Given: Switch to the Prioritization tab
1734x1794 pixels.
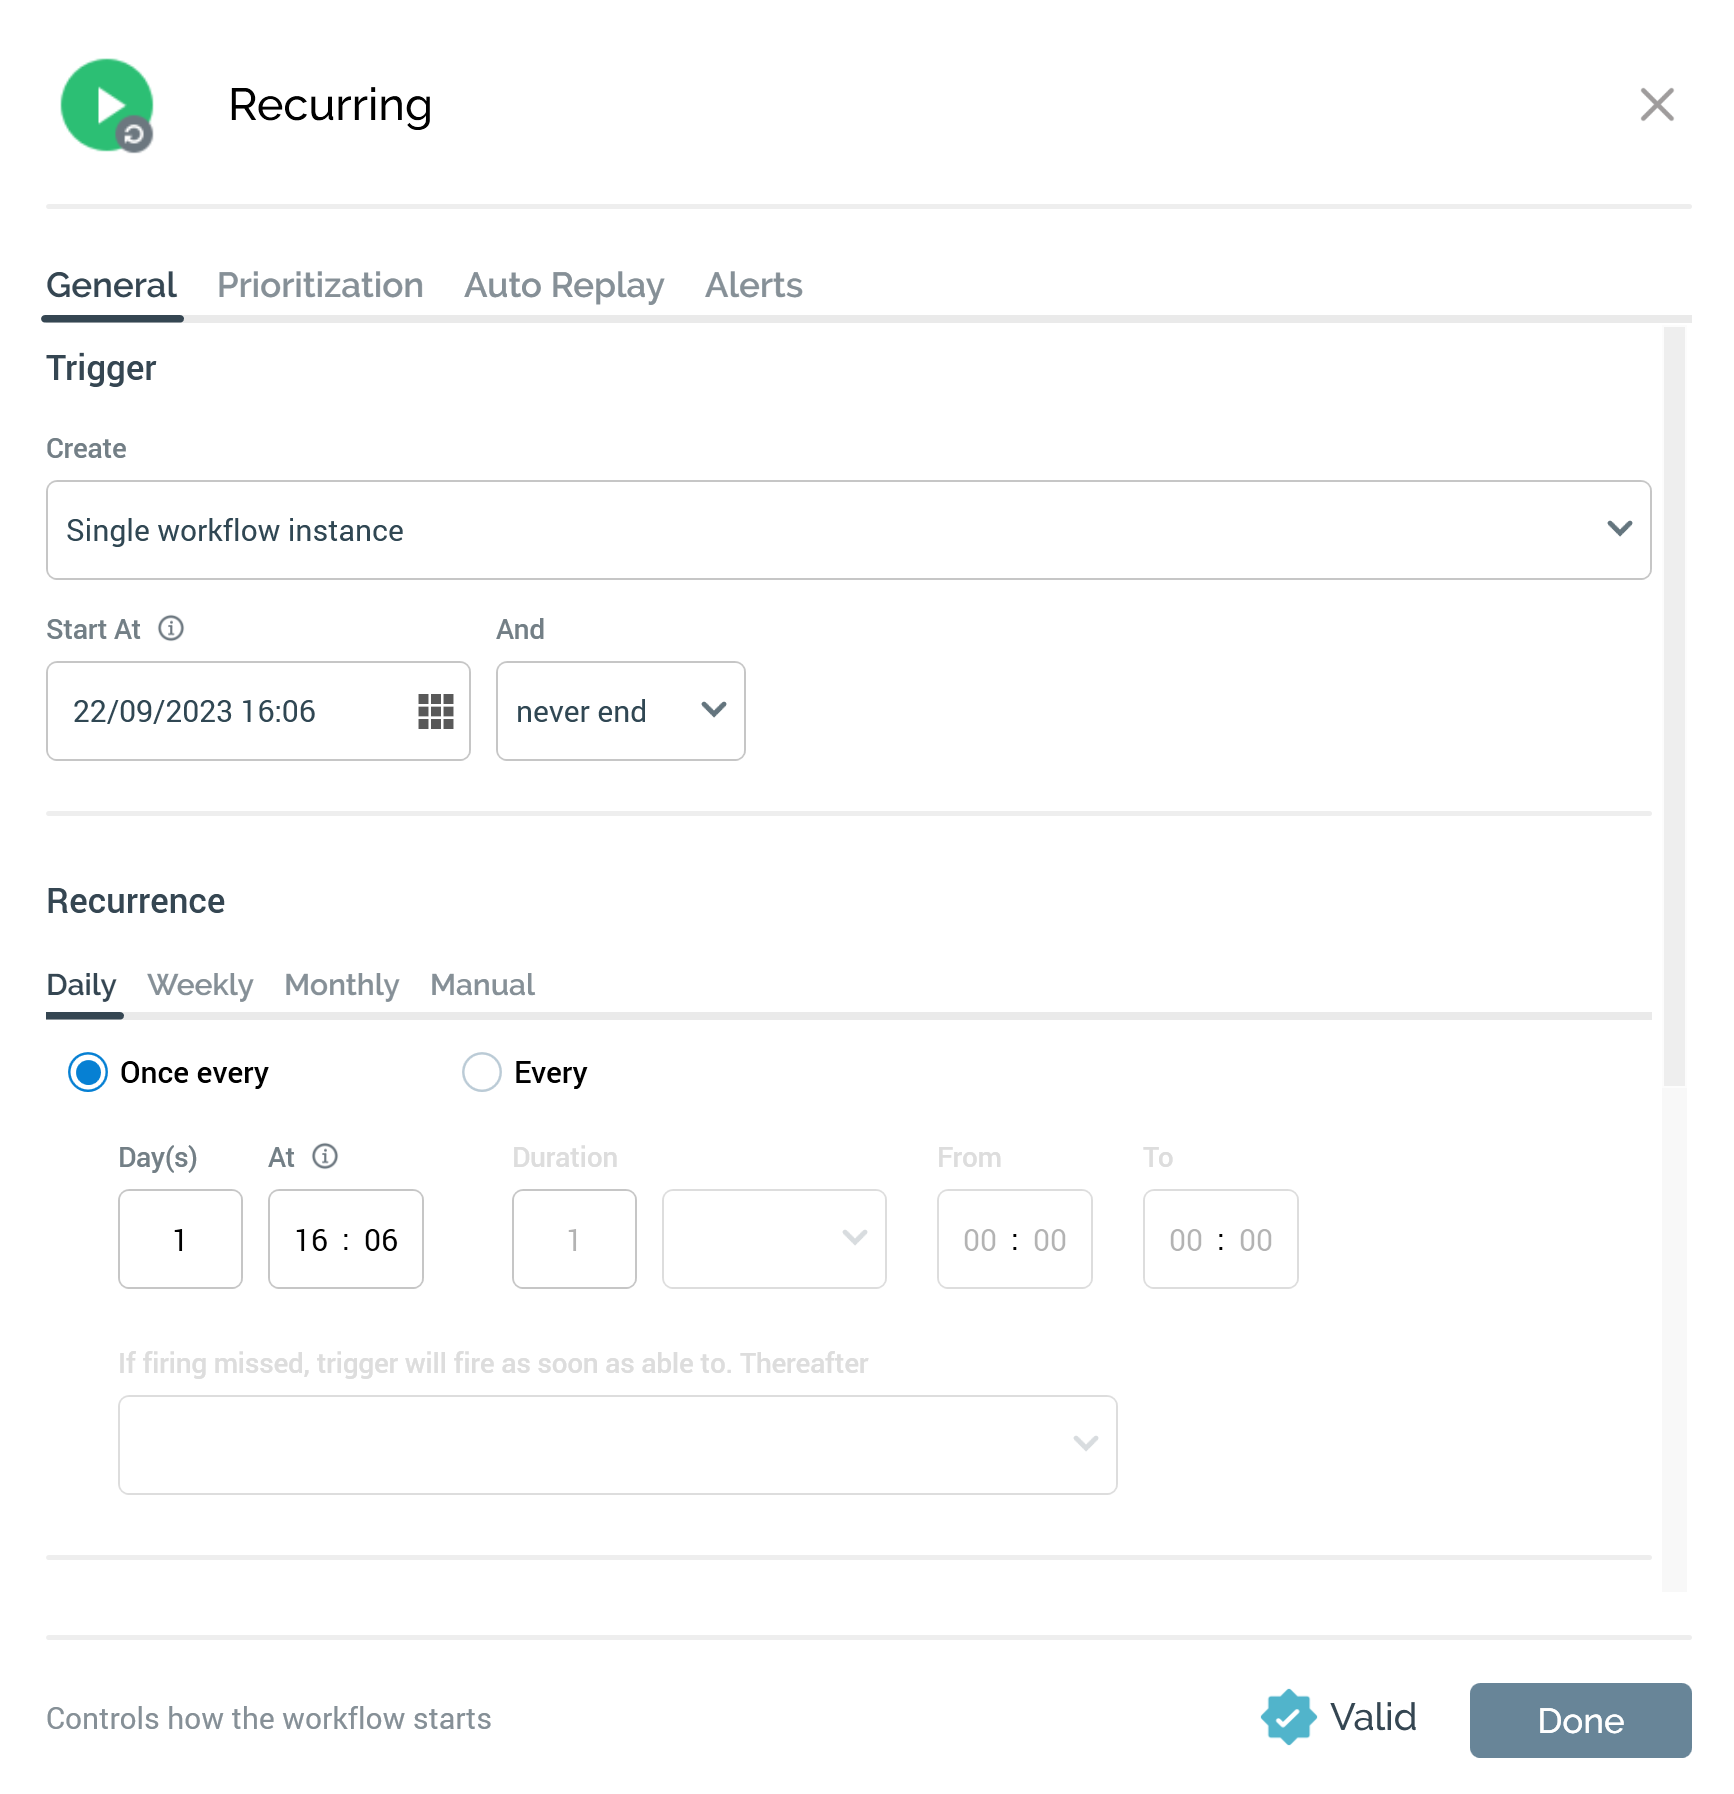Looking at the screenshot, I should tap(320, 285).
